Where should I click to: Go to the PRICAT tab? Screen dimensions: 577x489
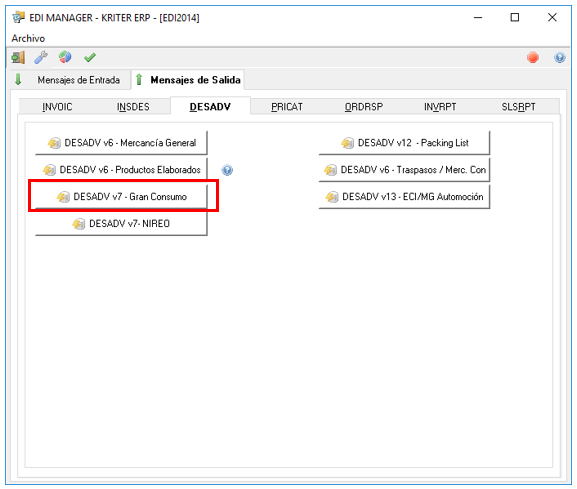(287, 107)
